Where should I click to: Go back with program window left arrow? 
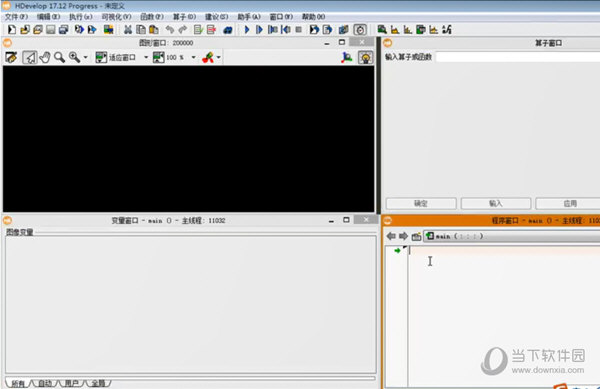[391, 236]
